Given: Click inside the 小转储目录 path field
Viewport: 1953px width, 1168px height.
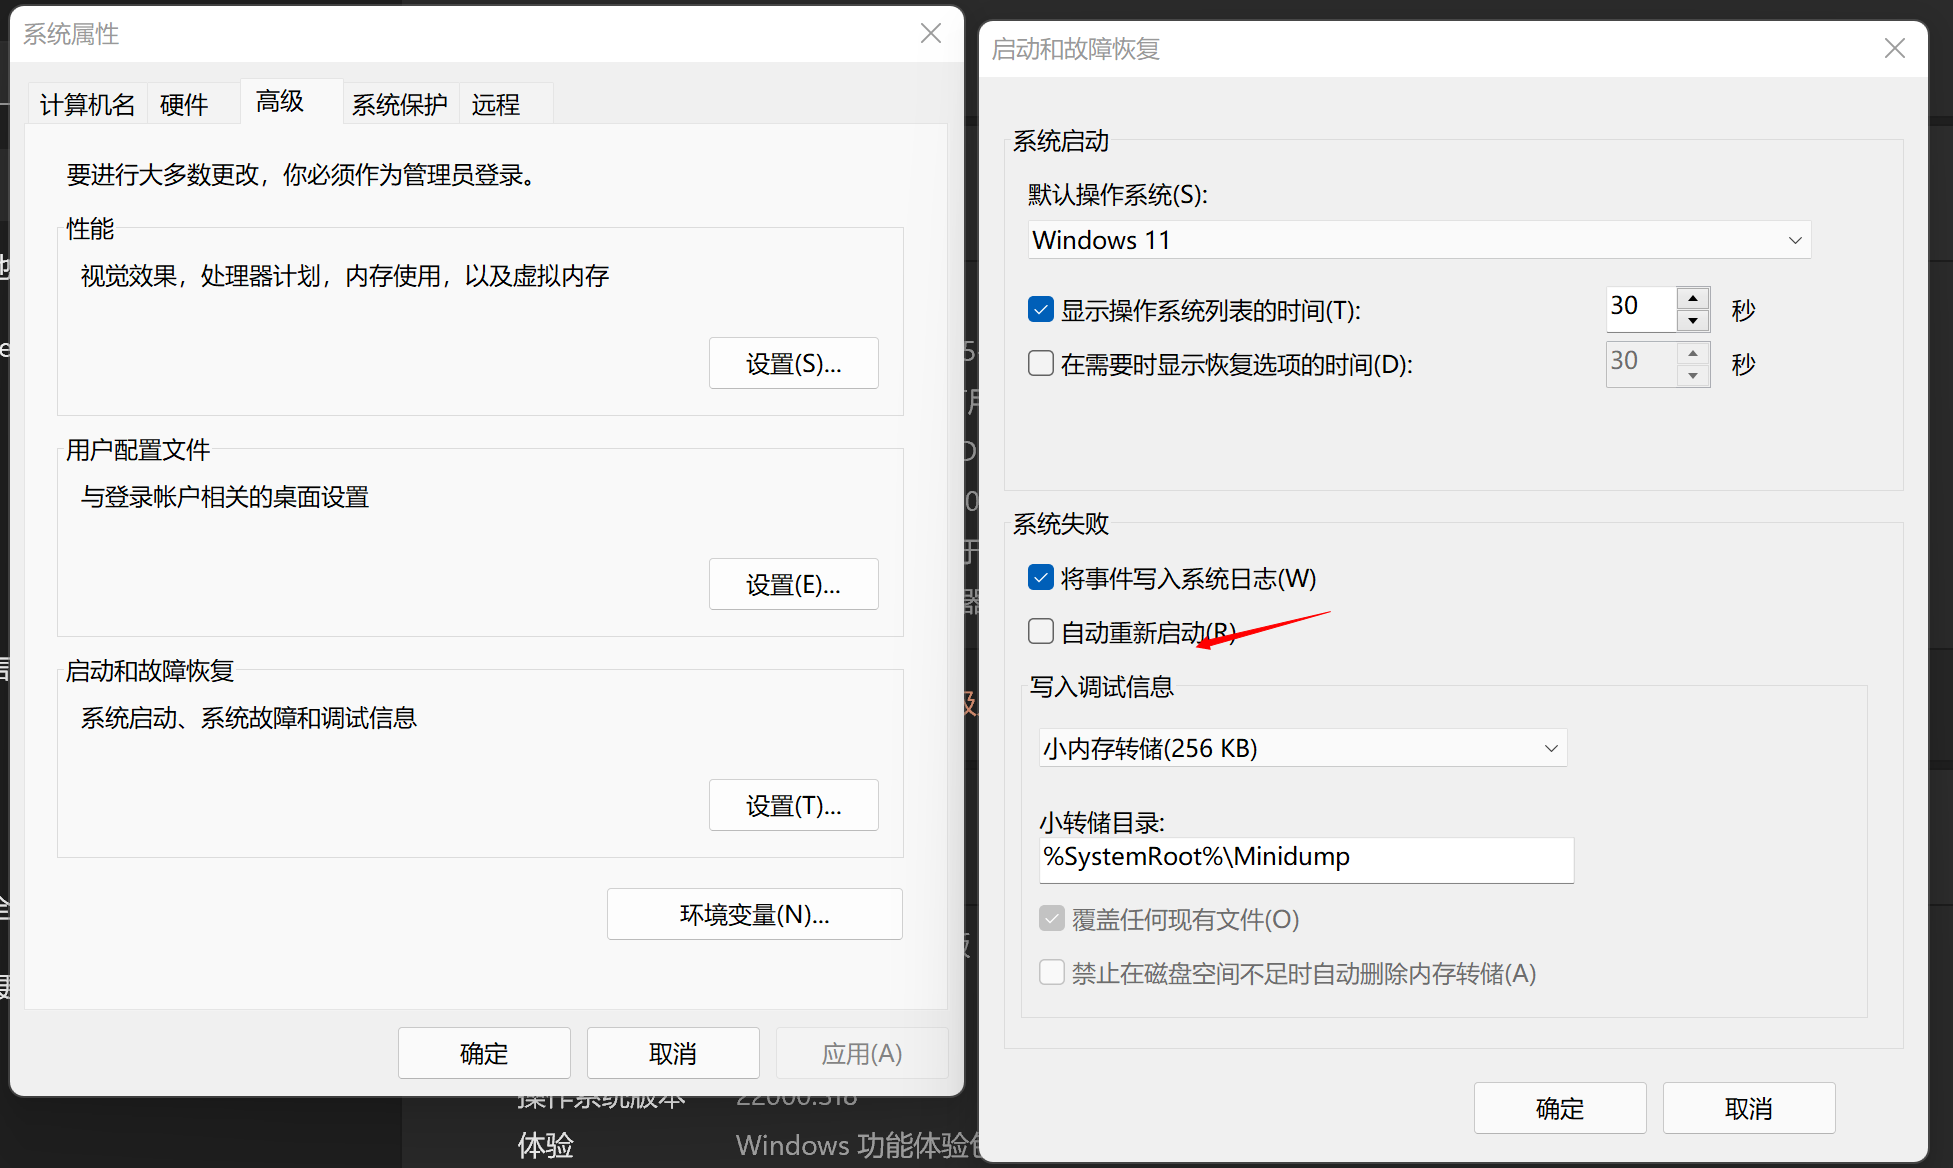Looking at the screenshot, I should click(x=1305, y=858).
